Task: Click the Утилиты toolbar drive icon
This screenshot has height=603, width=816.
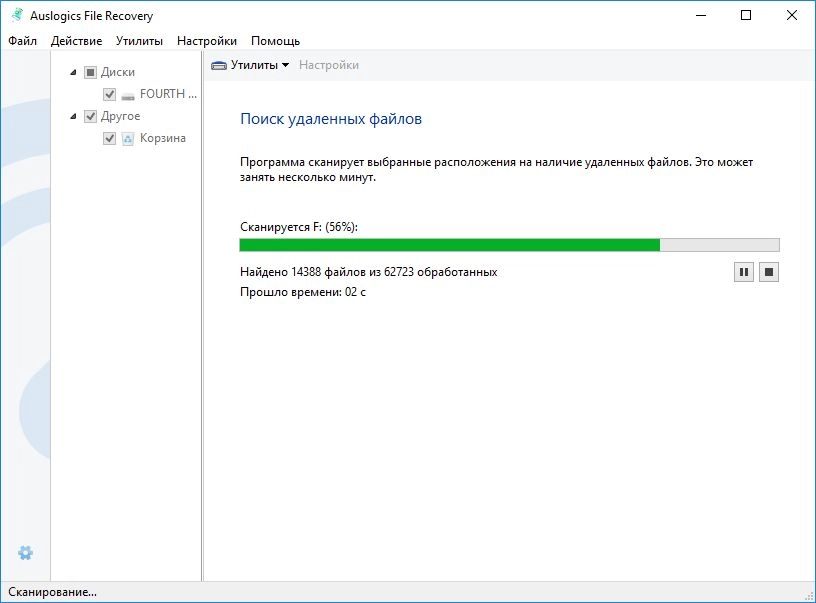Action: tap(219, 66)
